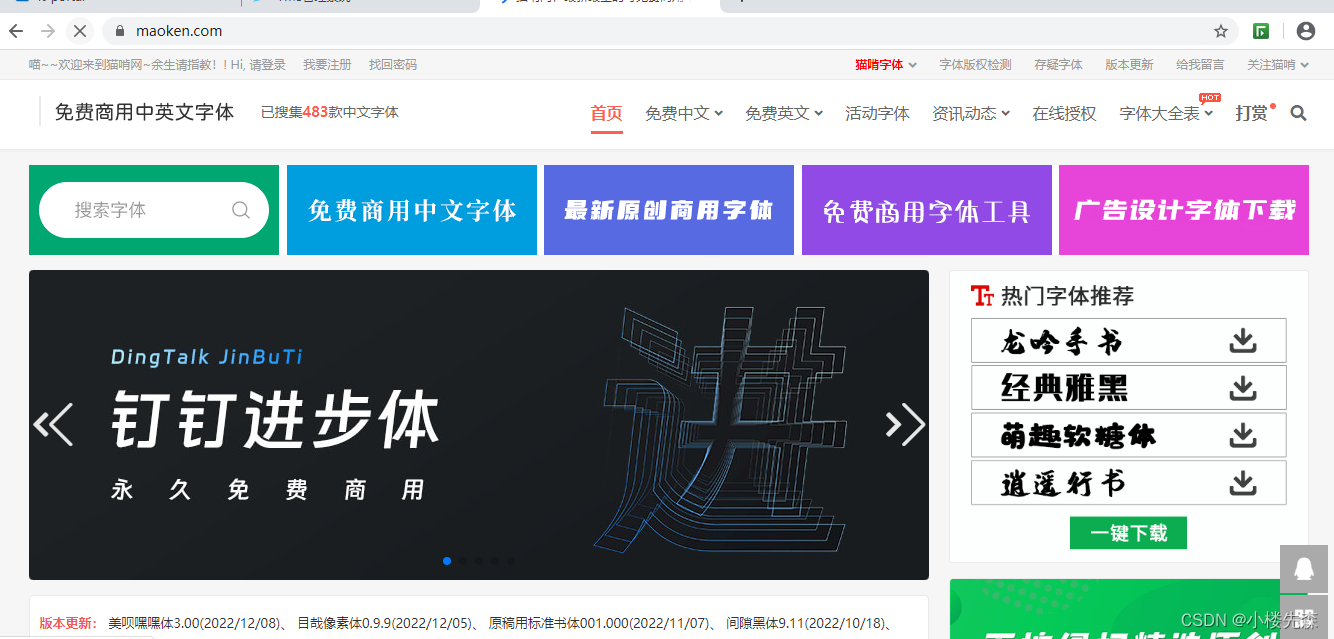Open the 免费商用中文字体 blue banner
This screenshot has width=1334, height=639.
click(x=412, y=210)
